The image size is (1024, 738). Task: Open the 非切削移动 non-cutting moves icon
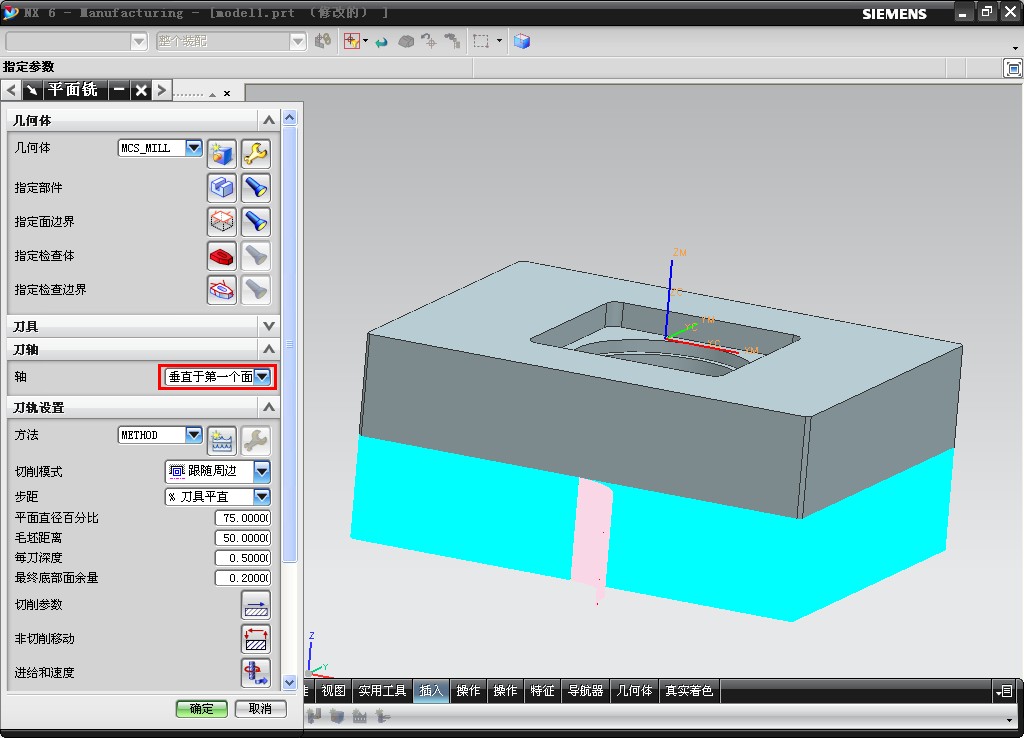pyautogui.click(x=256, y=639)
